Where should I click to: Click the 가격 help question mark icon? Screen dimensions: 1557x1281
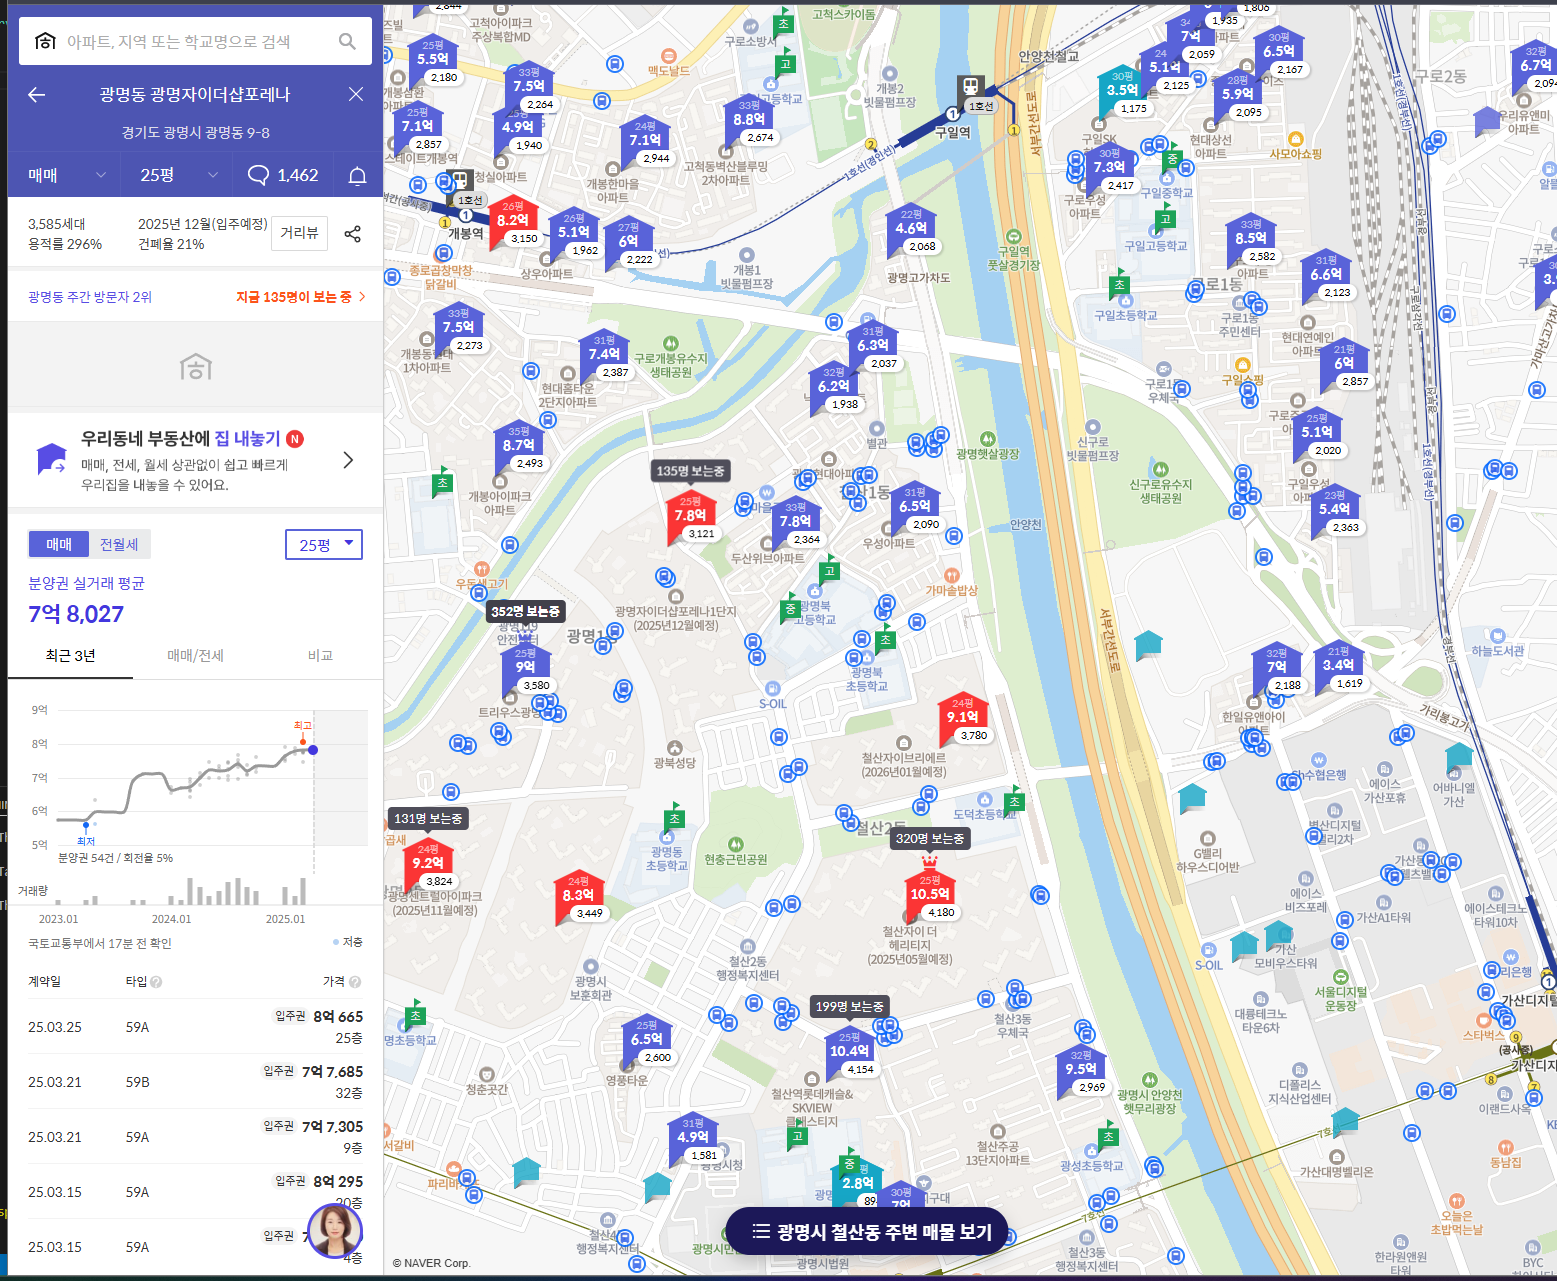pos(355,982)
